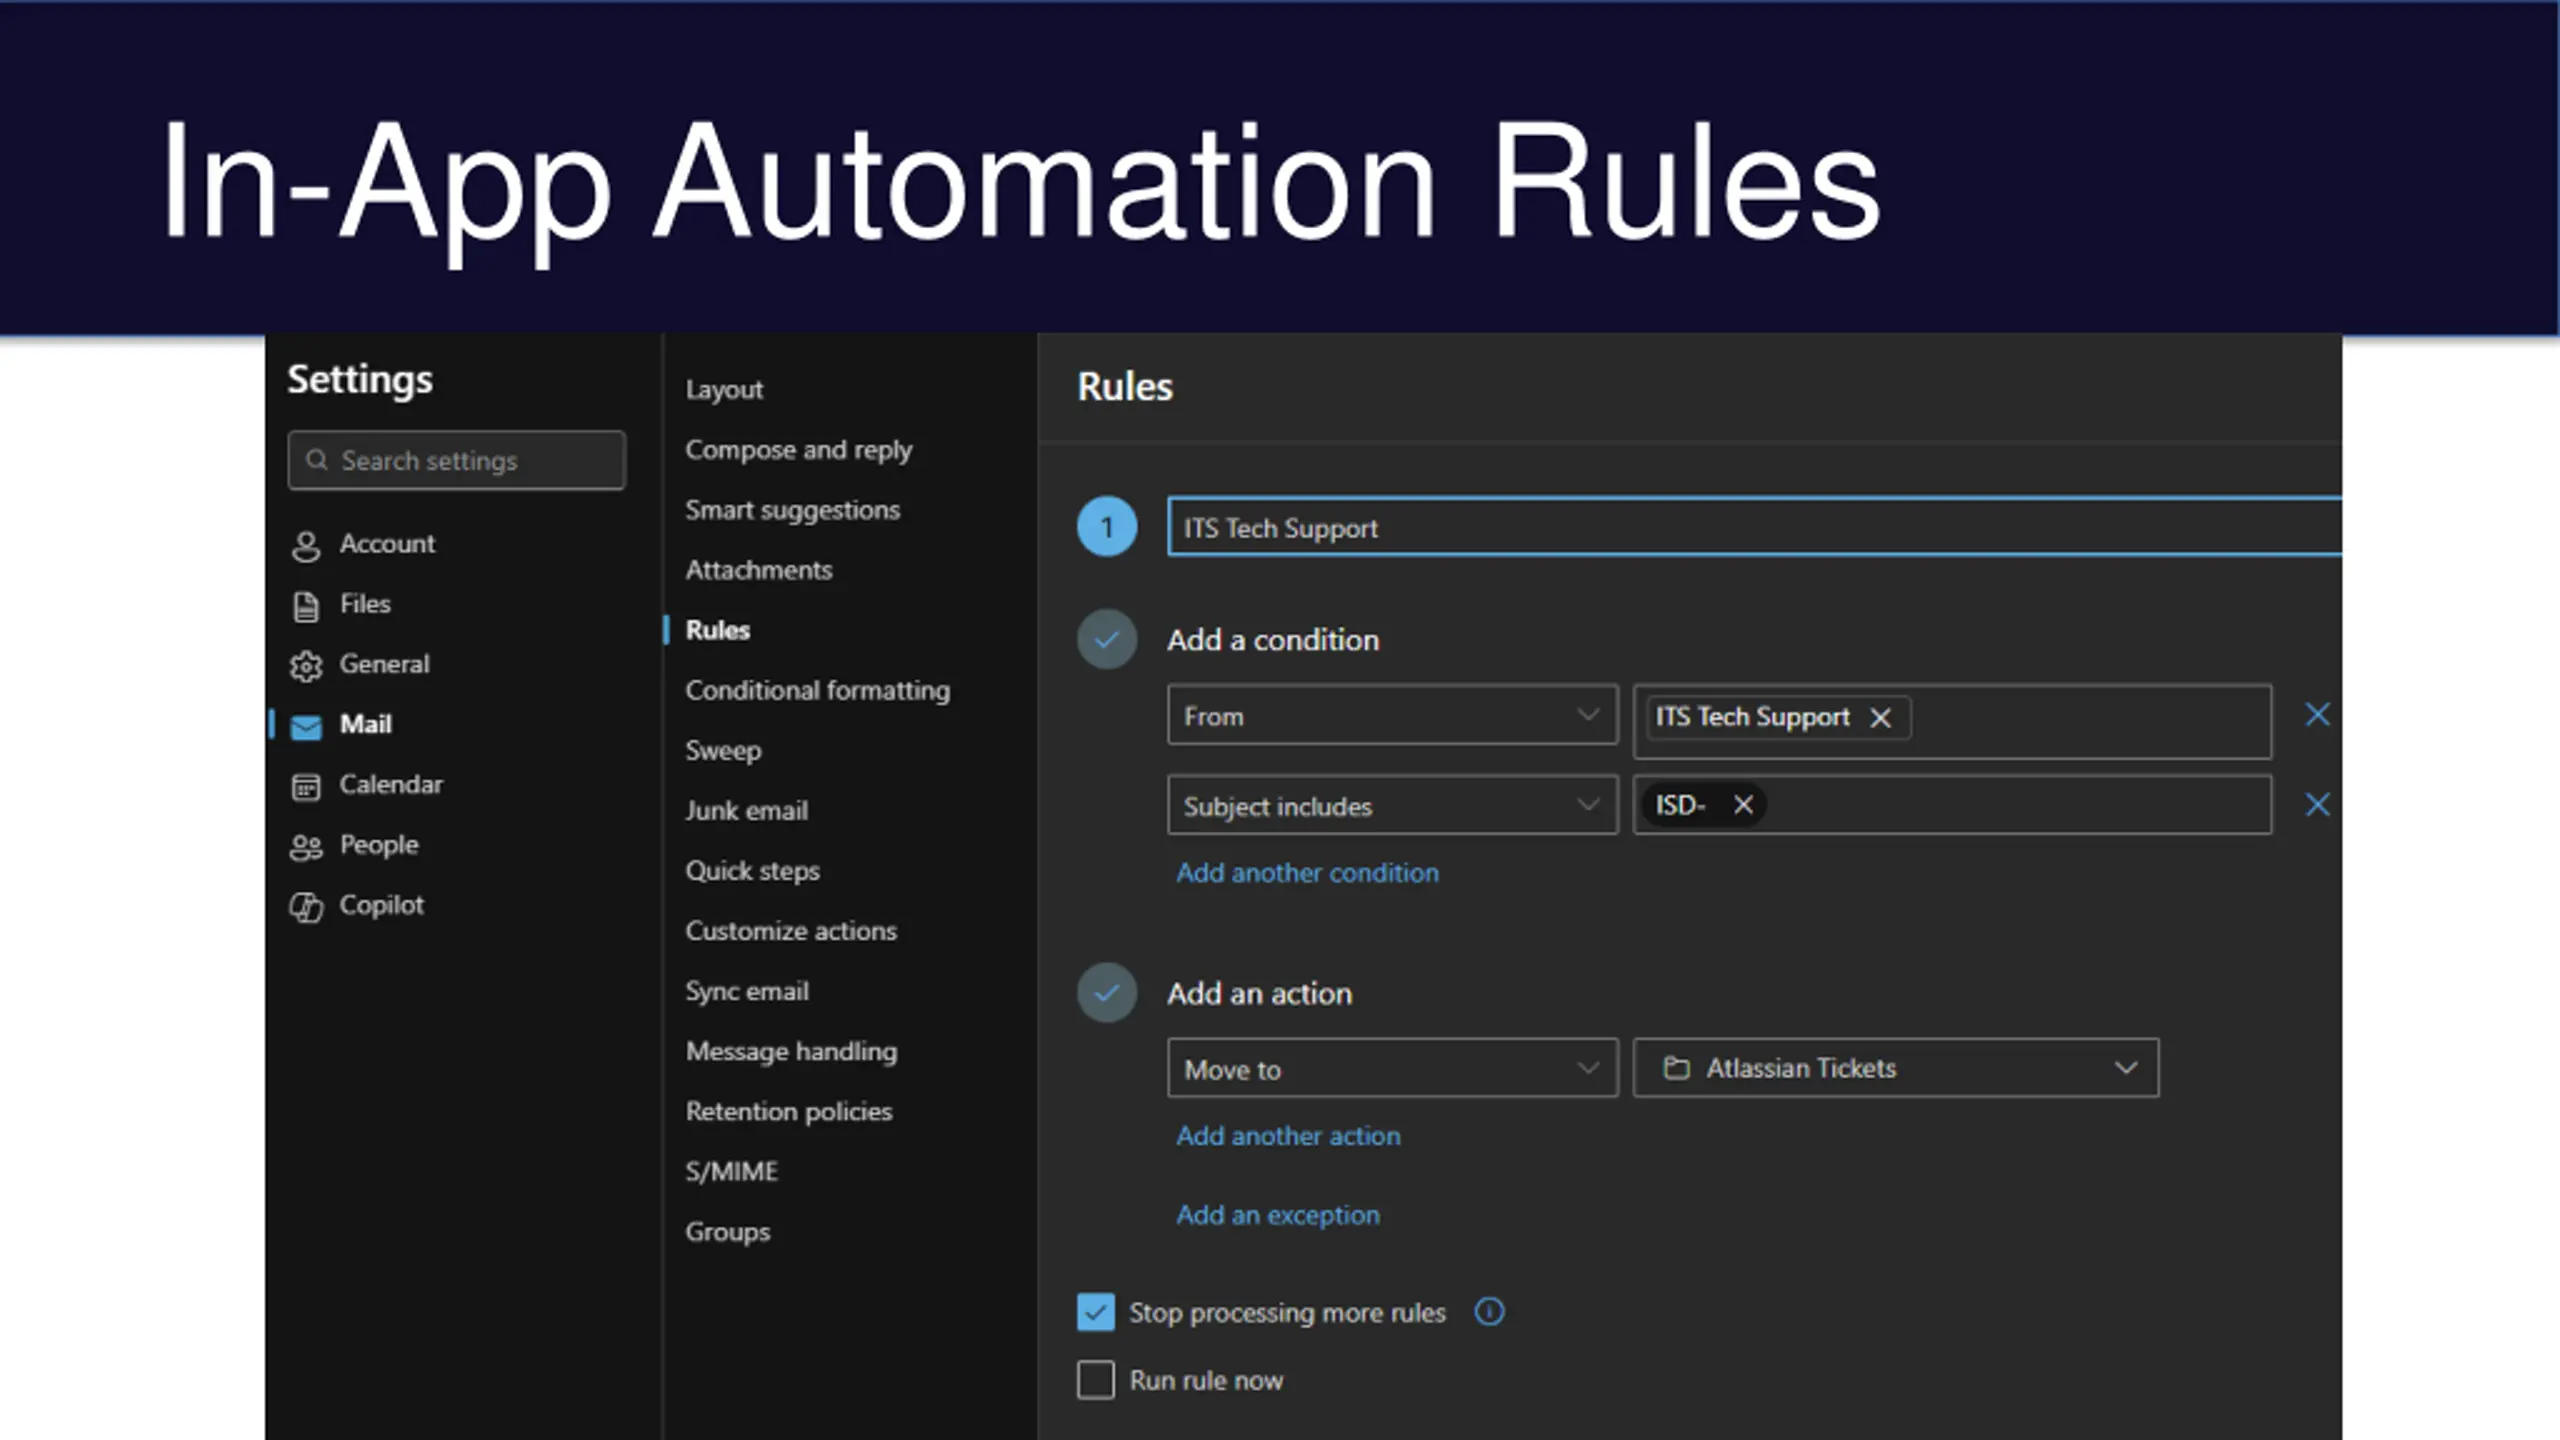
Task: Open Conditional formatting settings
Action: 818,690
